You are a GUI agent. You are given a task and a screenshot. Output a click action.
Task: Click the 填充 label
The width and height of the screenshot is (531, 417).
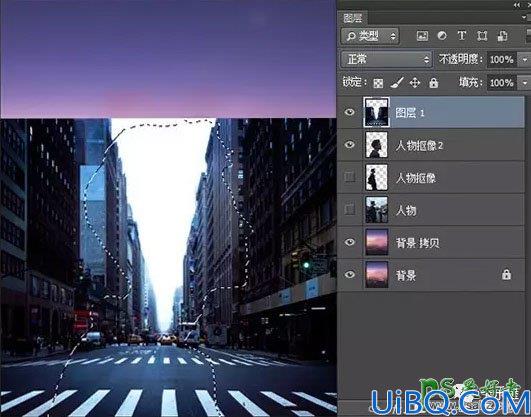(471, 82)
